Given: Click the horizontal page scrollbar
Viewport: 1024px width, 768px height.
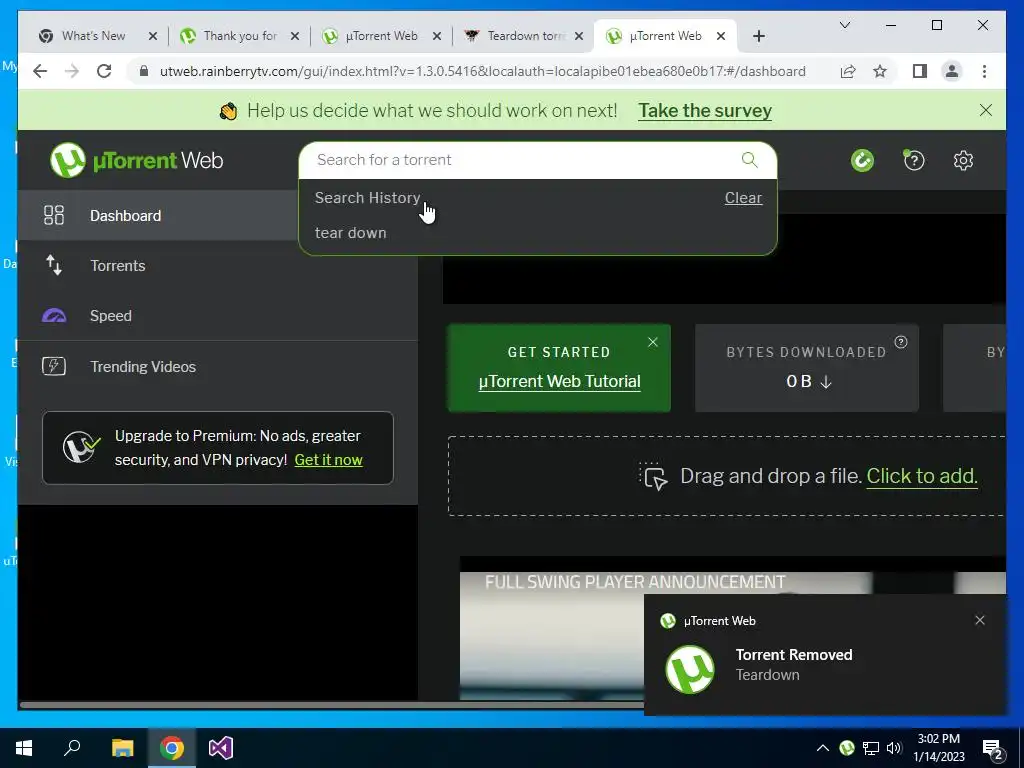Looking at the screenshot, I should [x=332, y=705].
